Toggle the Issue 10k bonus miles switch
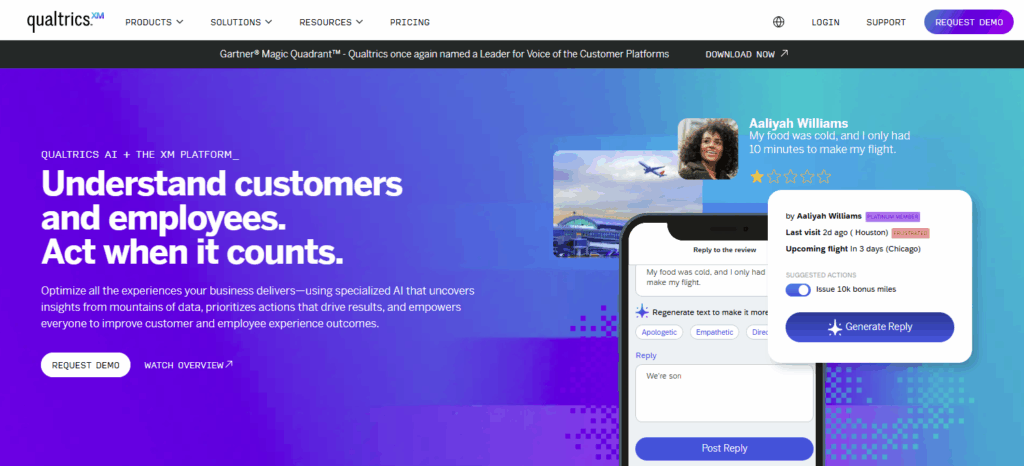 click(797, 290)
